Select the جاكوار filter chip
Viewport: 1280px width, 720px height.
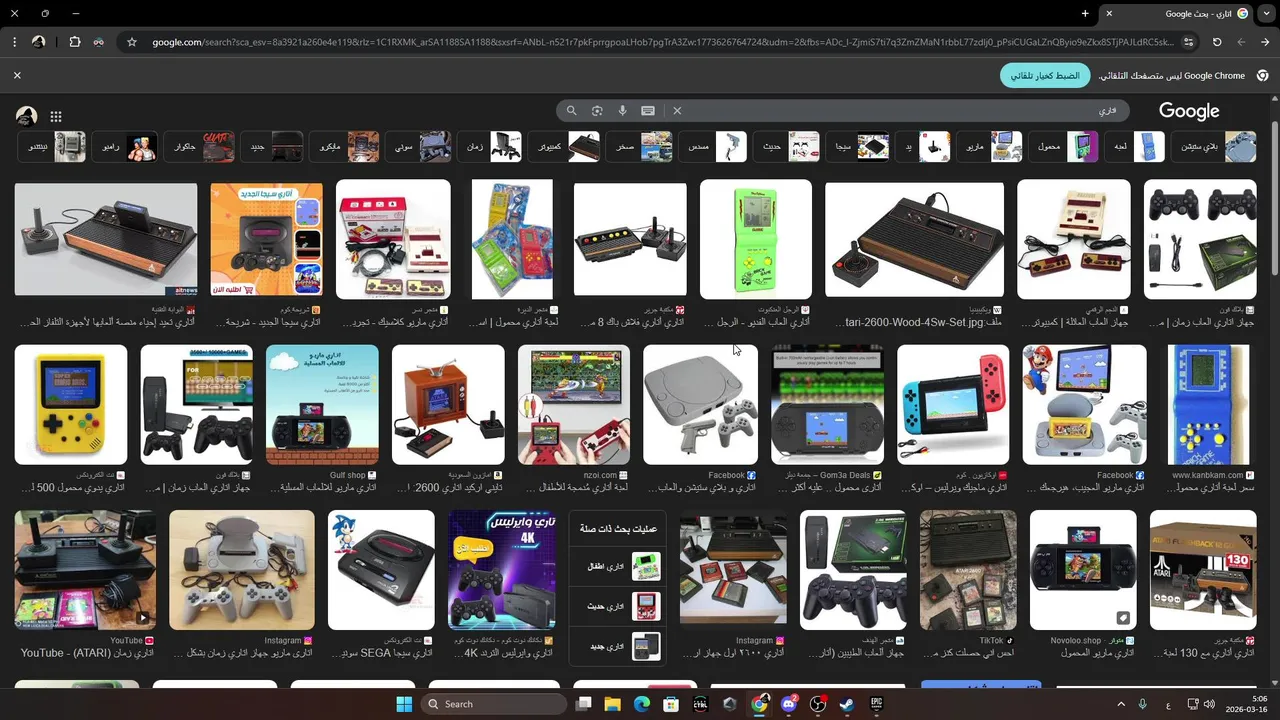pos(200,147)
